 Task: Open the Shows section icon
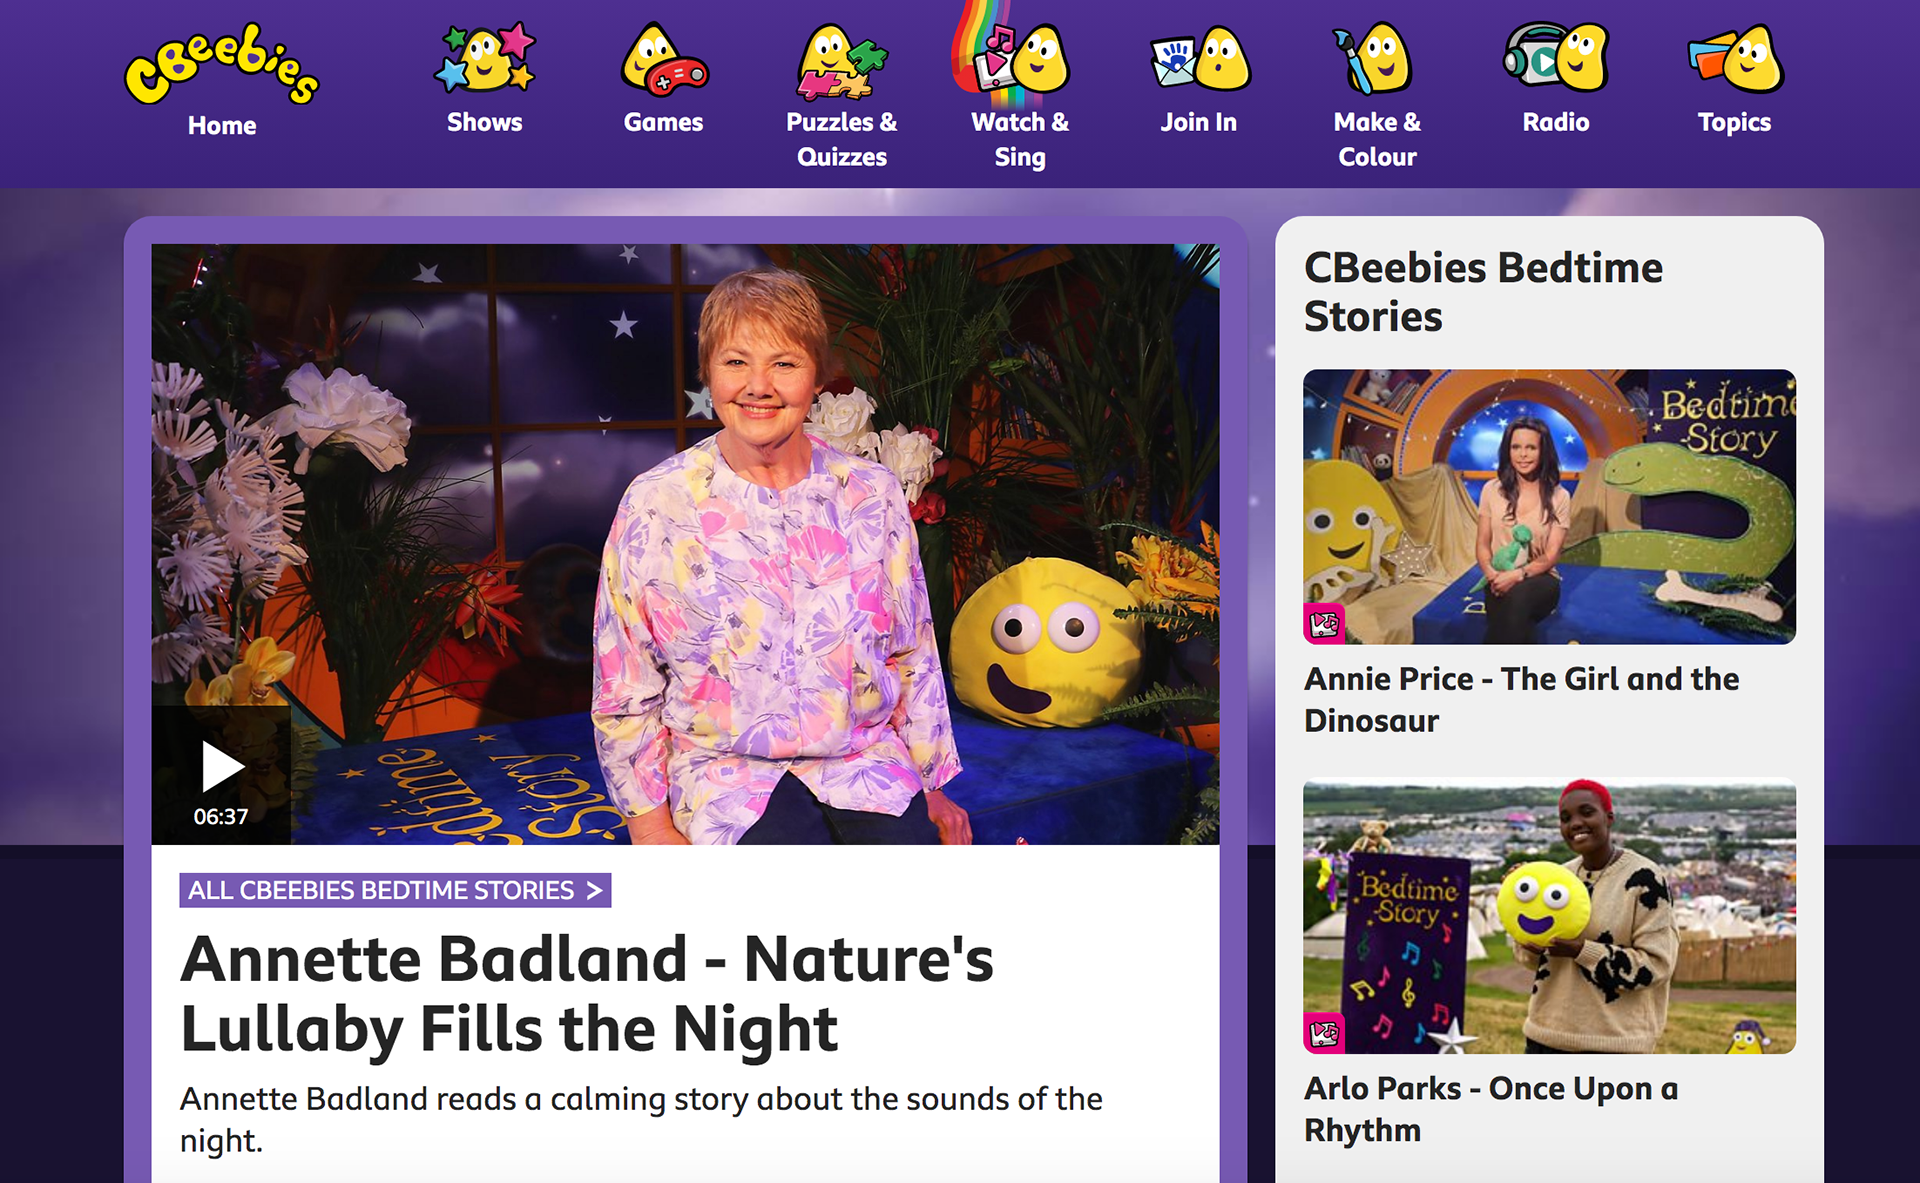click(x=485, y=58)
